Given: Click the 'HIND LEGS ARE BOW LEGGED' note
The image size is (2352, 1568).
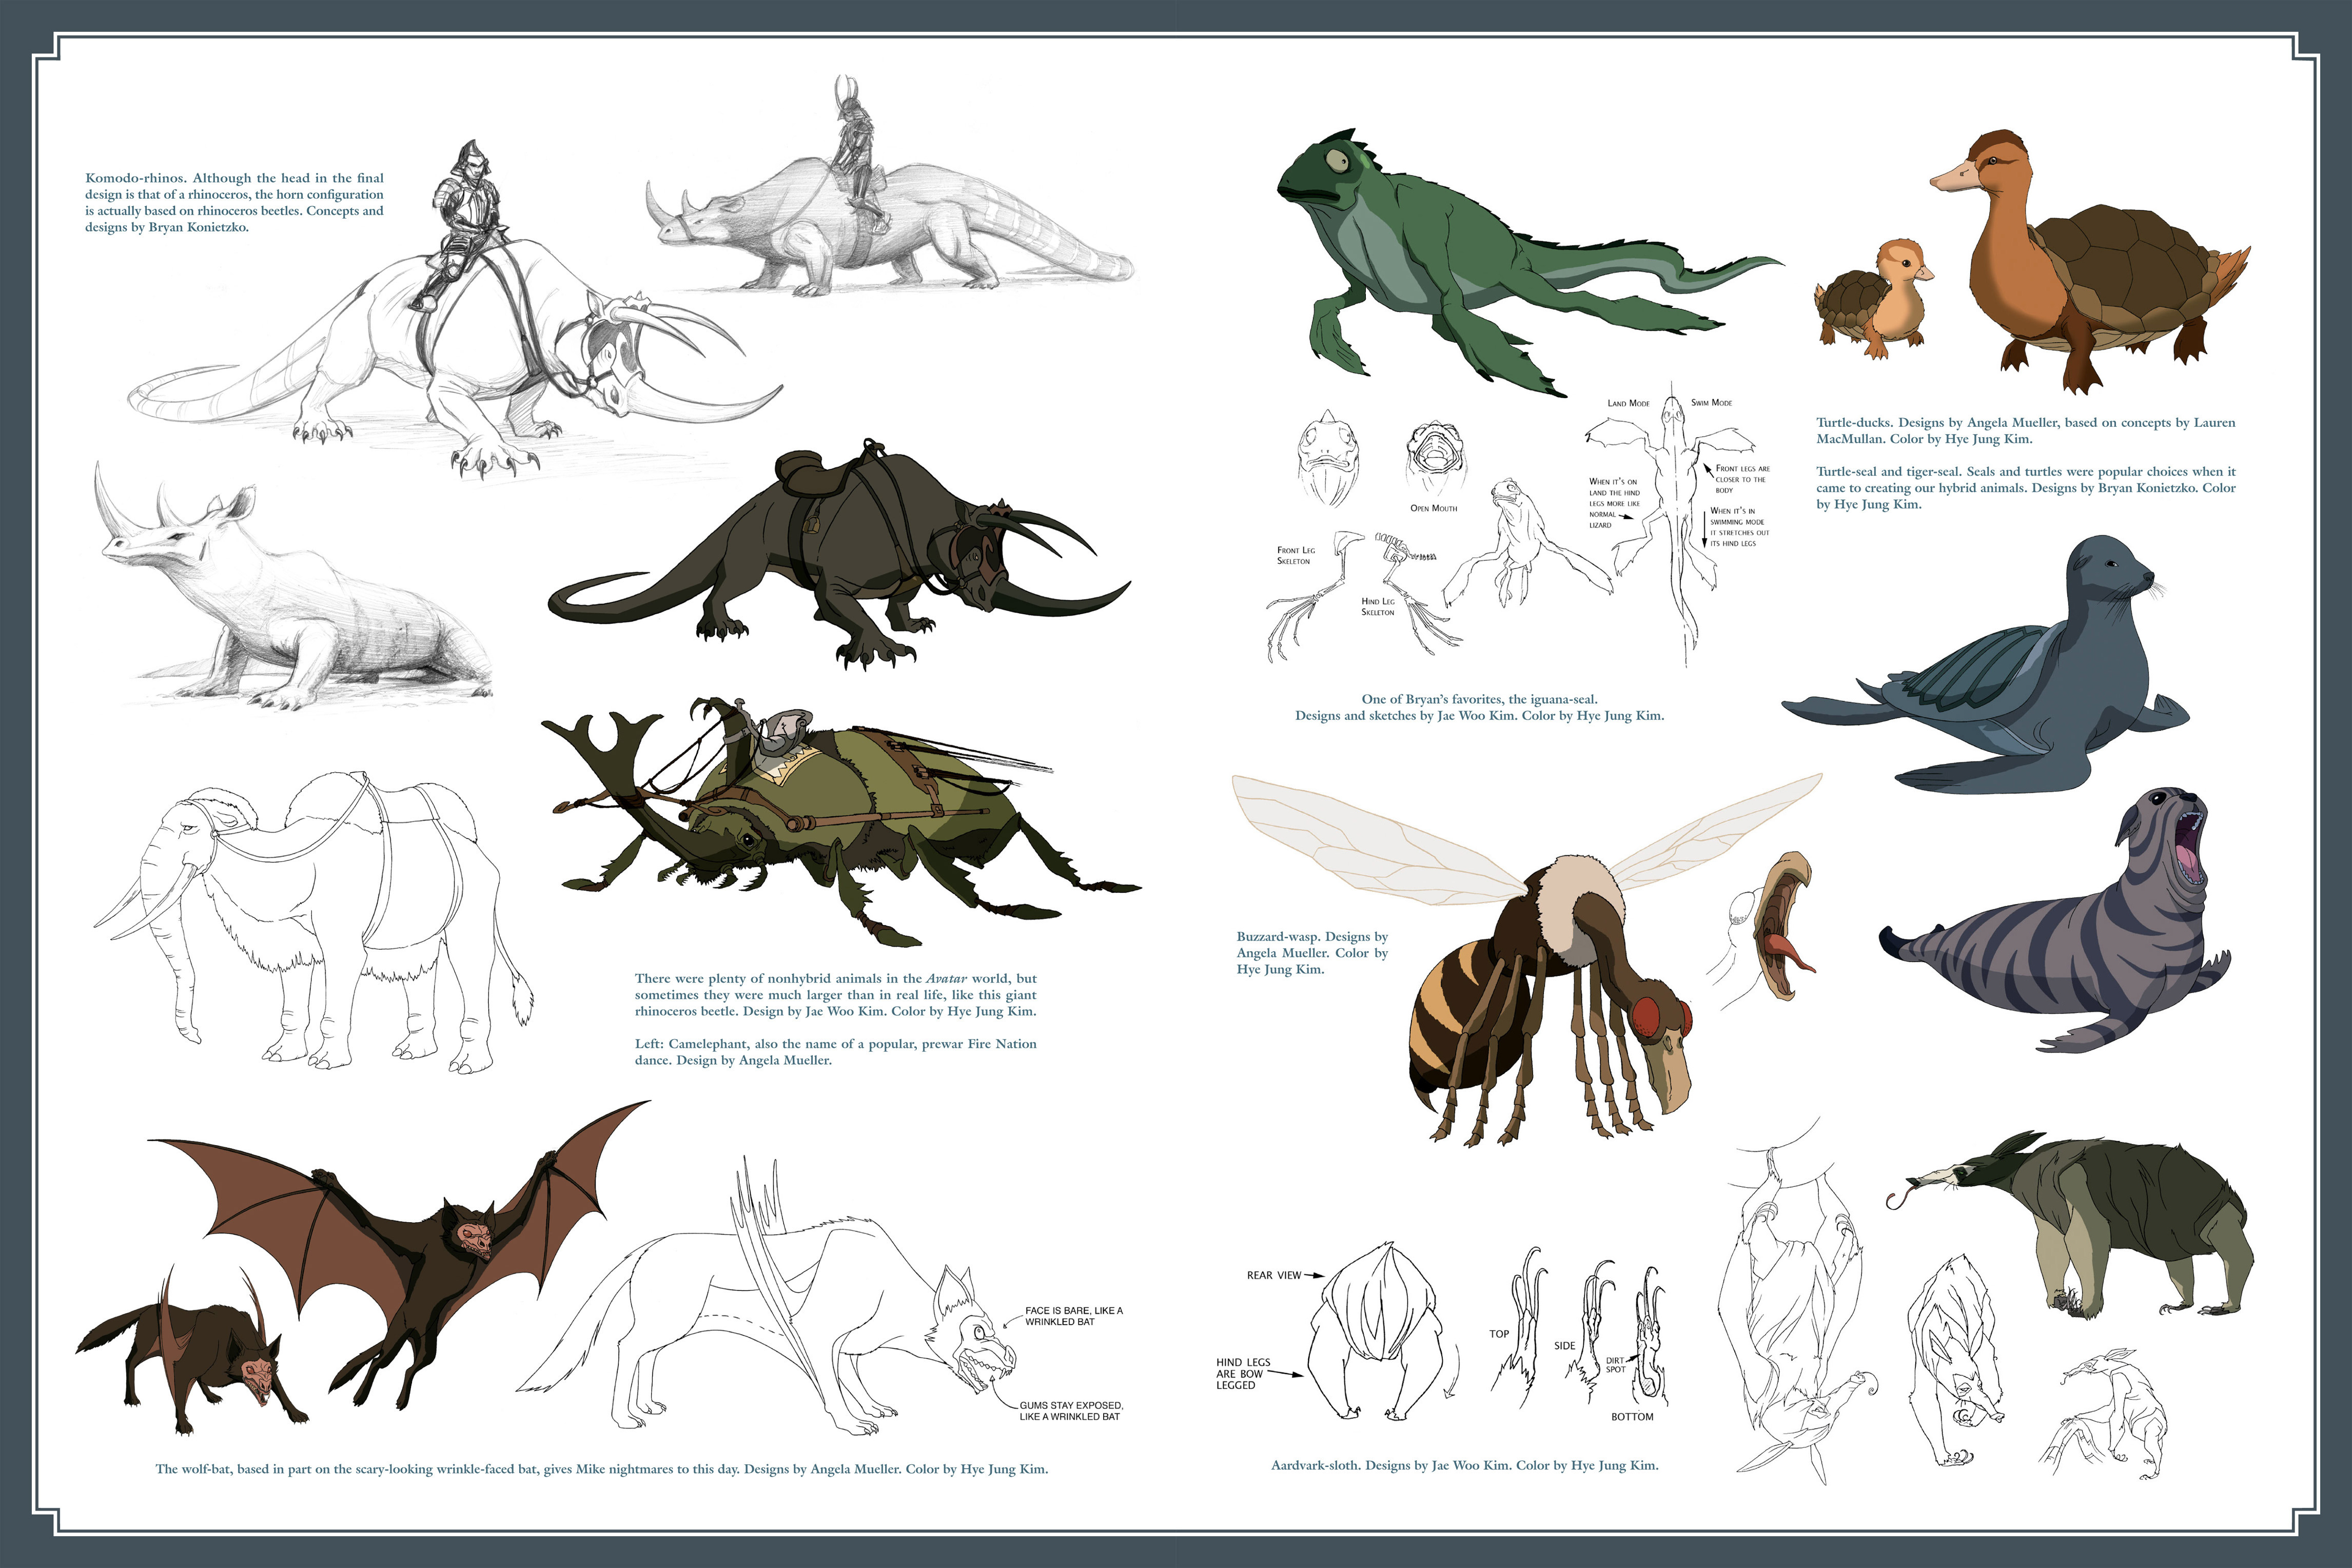Looking at the screenshot, I should pyautogui.click(x=1243, y=1373).
